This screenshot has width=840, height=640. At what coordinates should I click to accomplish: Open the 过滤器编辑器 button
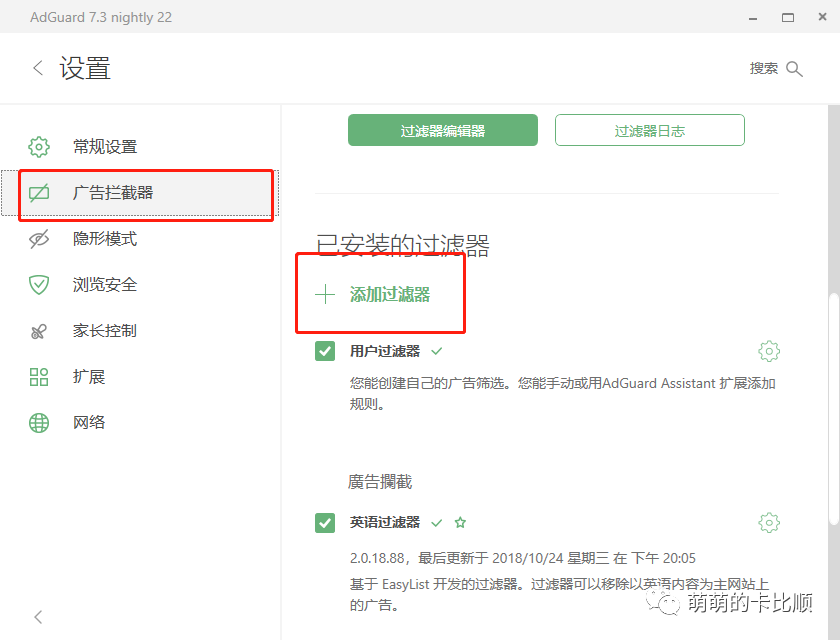click(442, 130)
